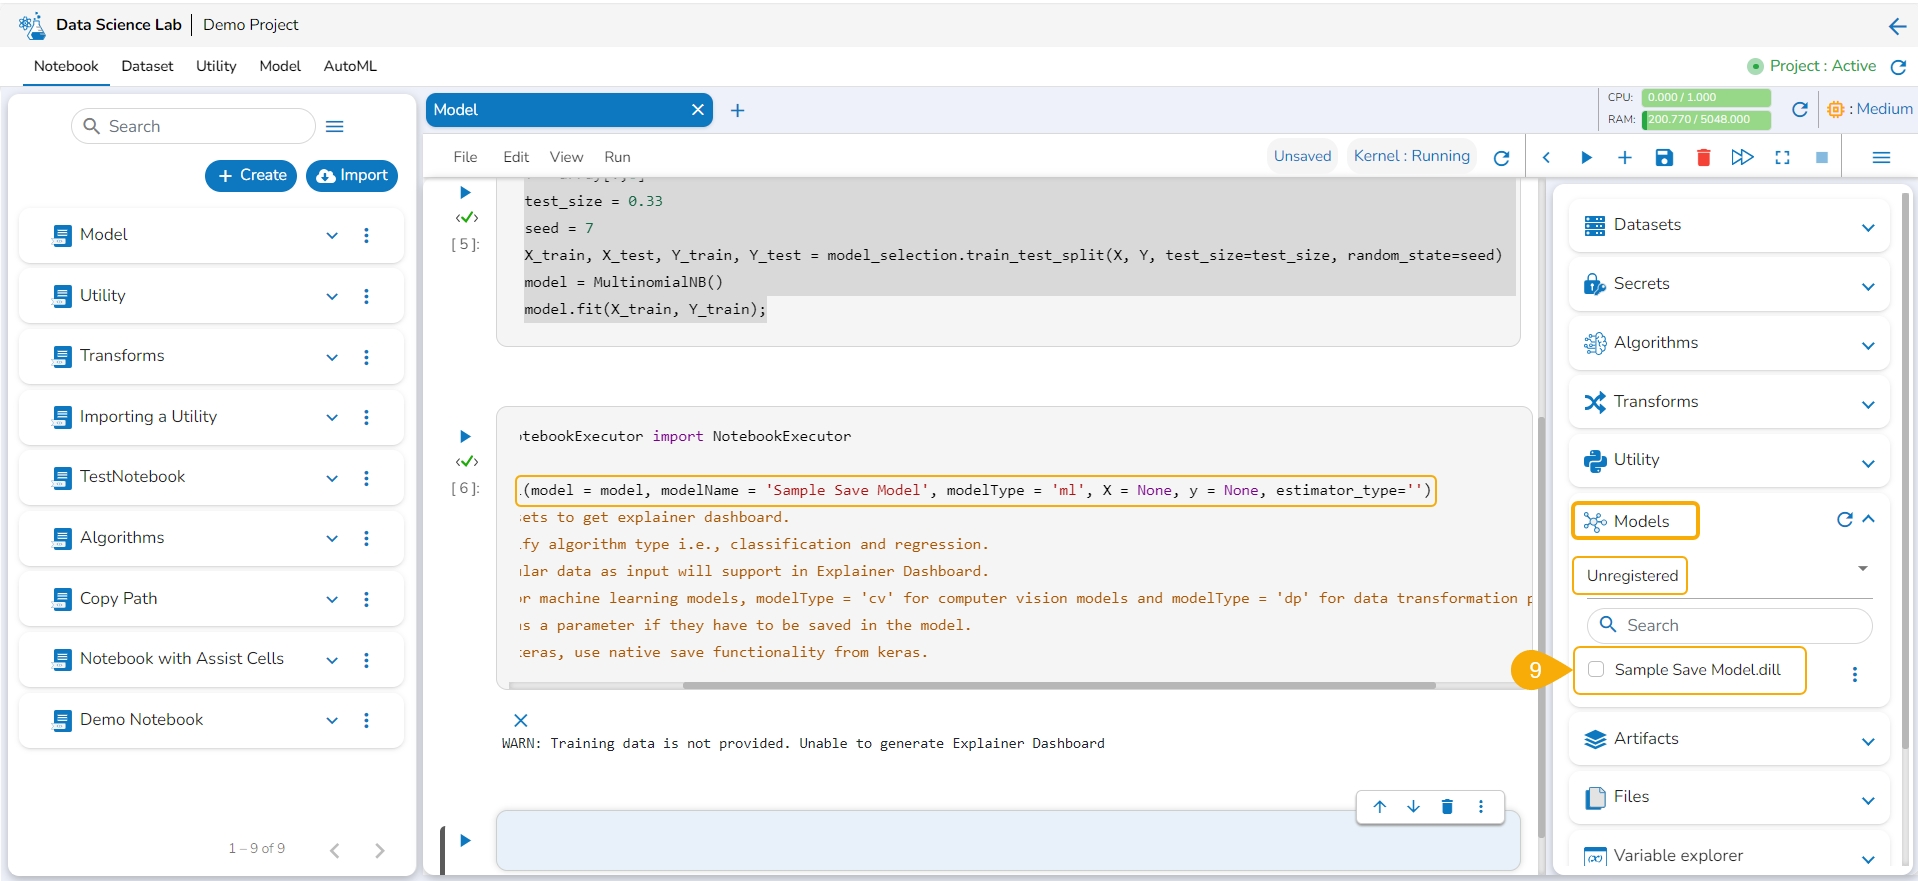Screen dimensions: 1918x881
Task: Click the add cell plus icon in toolbar
Action: coord(1625,158)
